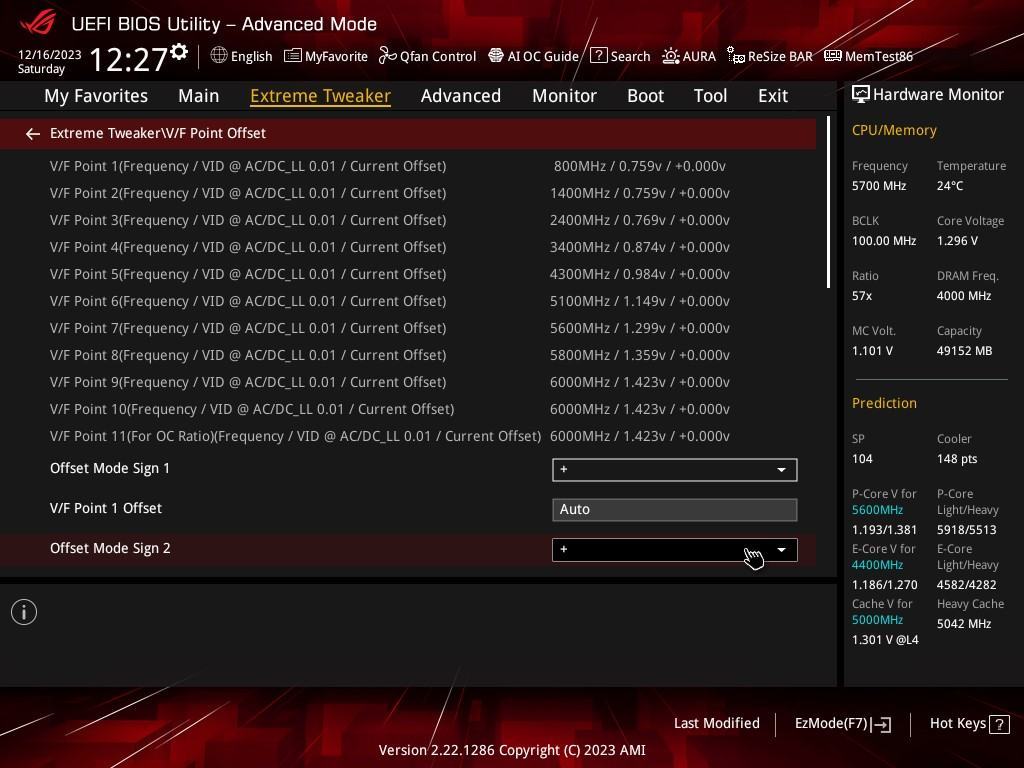The image size is (1024, 768).
Task: Launch MemTest86 icon
Action: click(832, 56)
